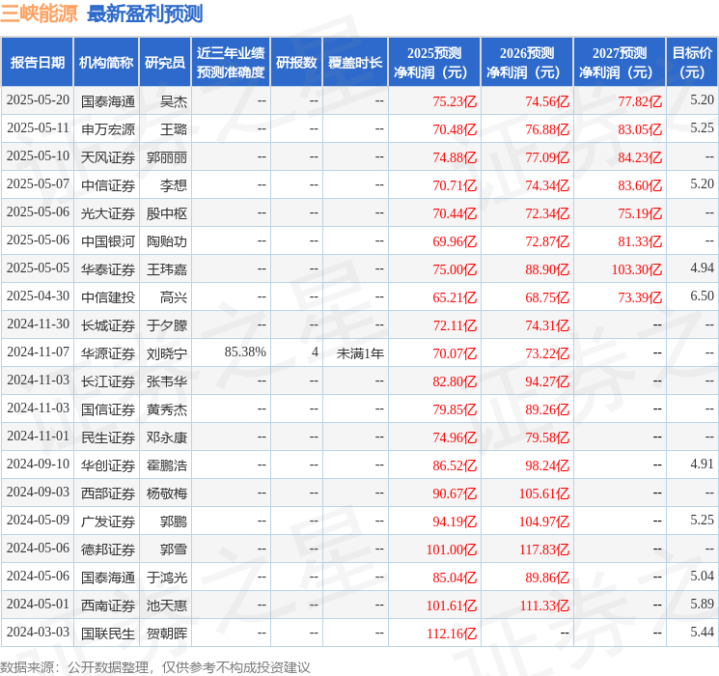Click the 105.61亿 forecast value
Image resolution: width=719 pixels, height=676 pixels.
tap(544, 493)
